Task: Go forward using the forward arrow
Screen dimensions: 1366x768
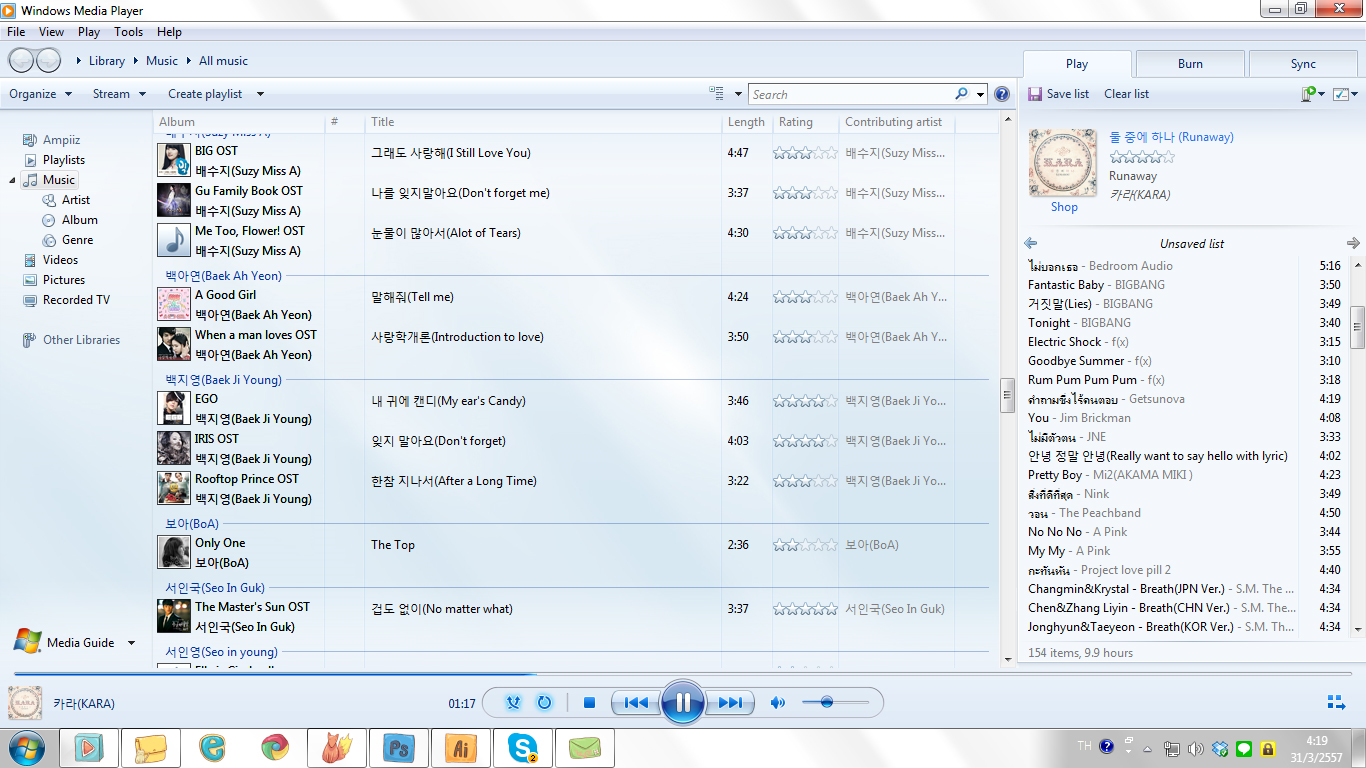Action: point(48,61)
